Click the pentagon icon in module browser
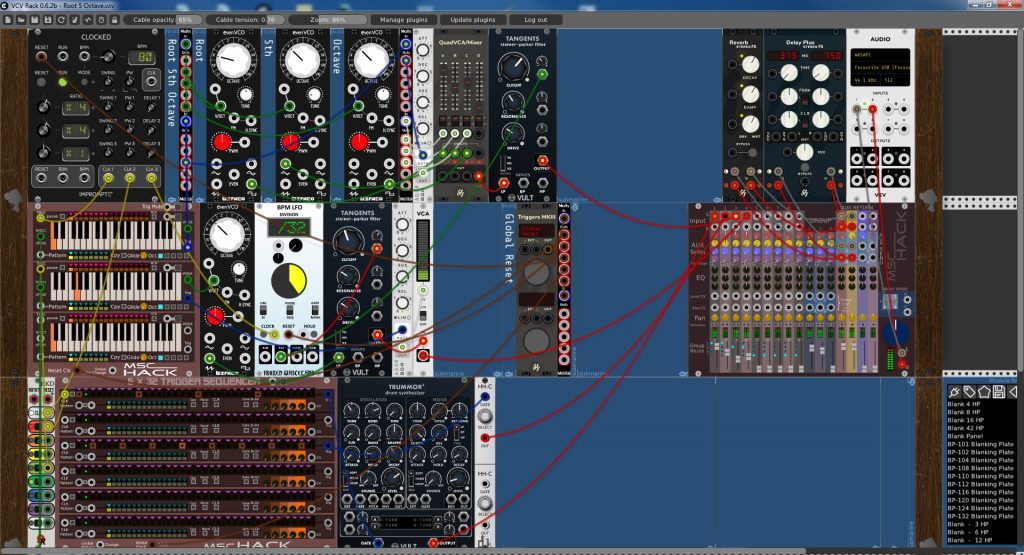This screenshot has width=1024, height=555. tap(984, 392)
